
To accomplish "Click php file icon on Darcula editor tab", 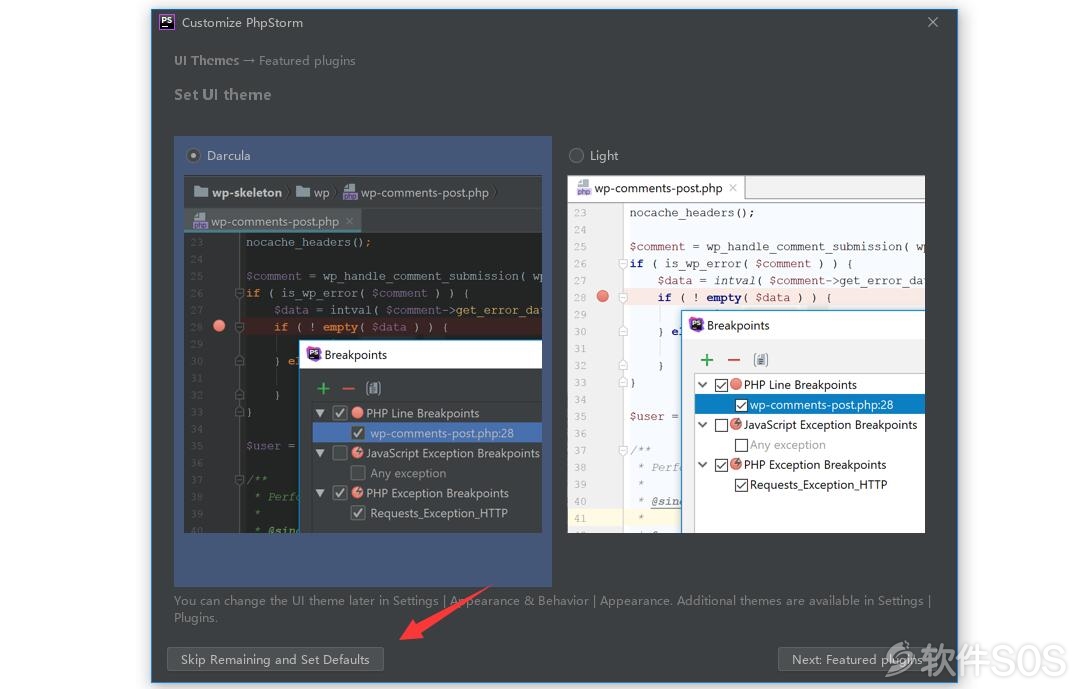I will pyautogui.click(x=200, y=221).
